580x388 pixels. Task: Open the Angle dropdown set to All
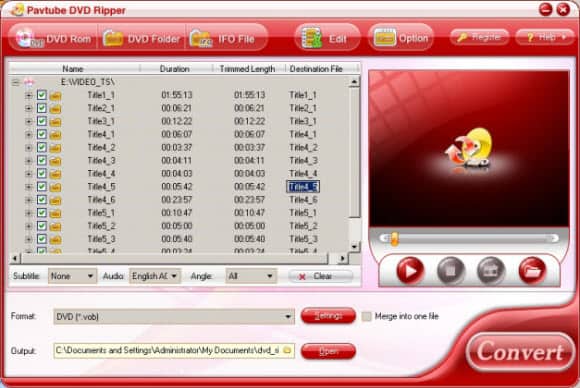pos(251,276)
